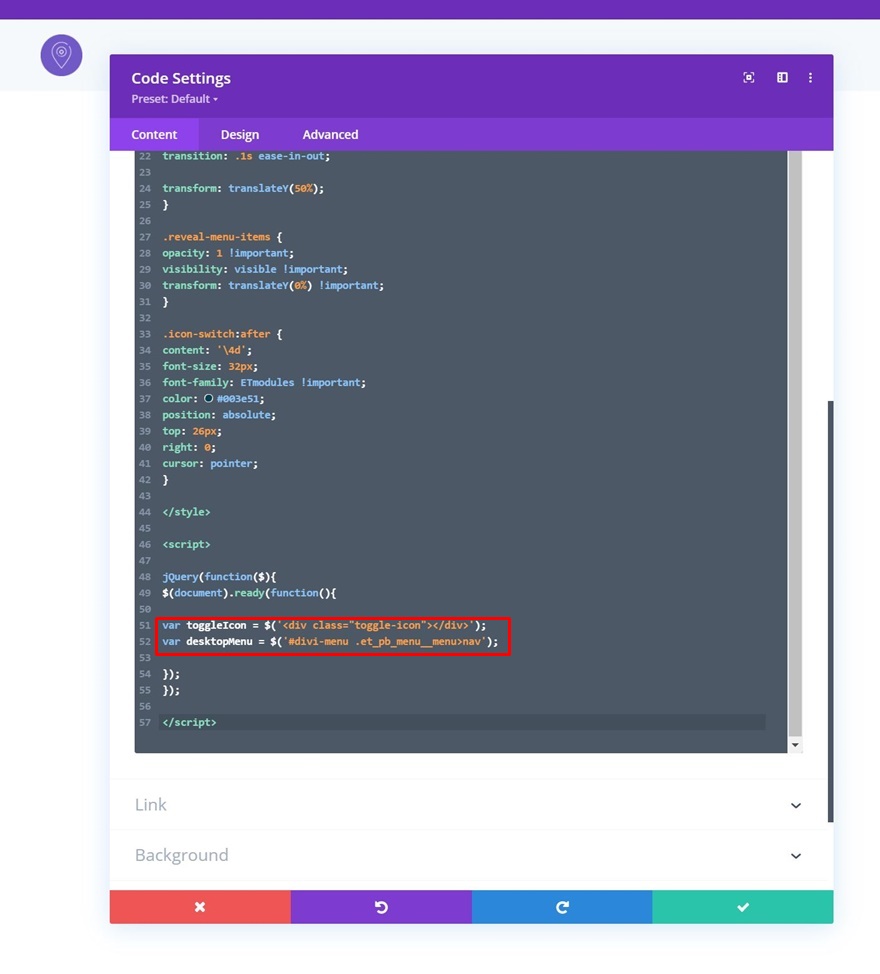Screen dimensions: 880x974
Task: Open the Preset: Default dropdown
Action: tap(175, 99)
